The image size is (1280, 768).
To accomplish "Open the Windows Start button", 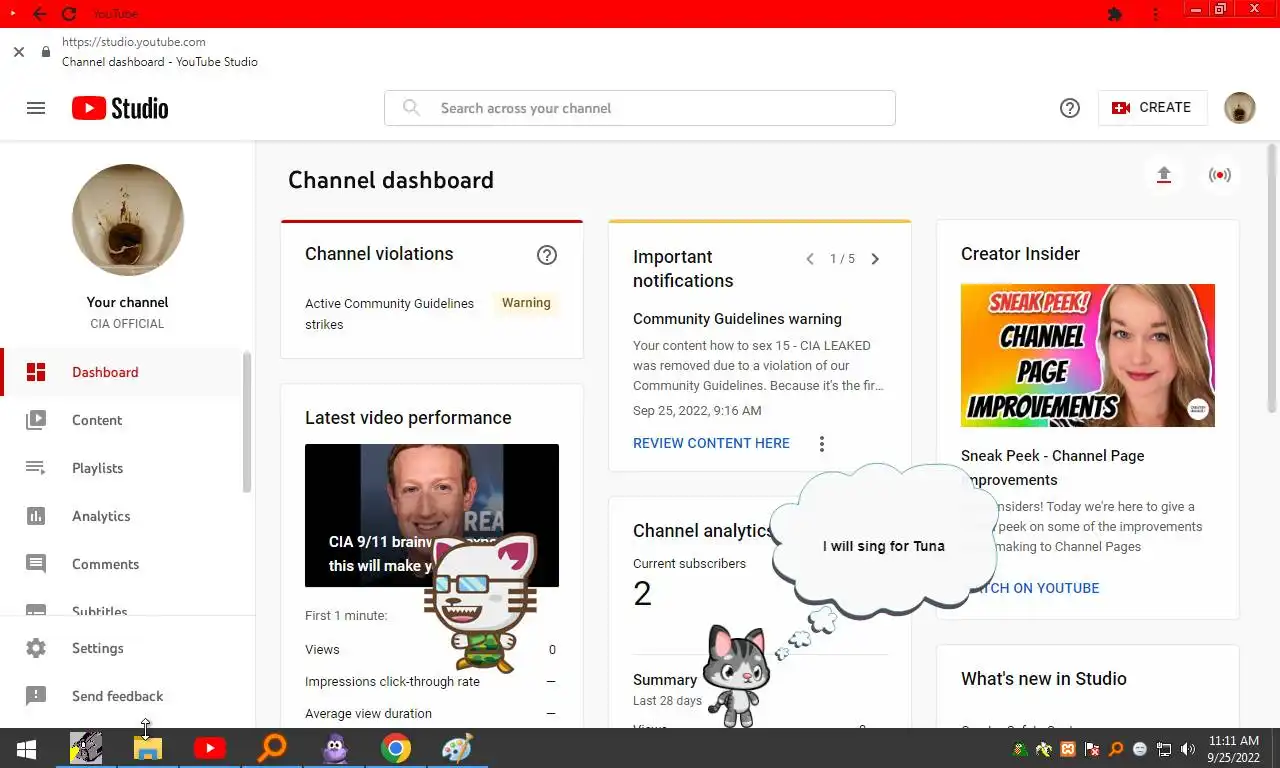I will (26, 748).
